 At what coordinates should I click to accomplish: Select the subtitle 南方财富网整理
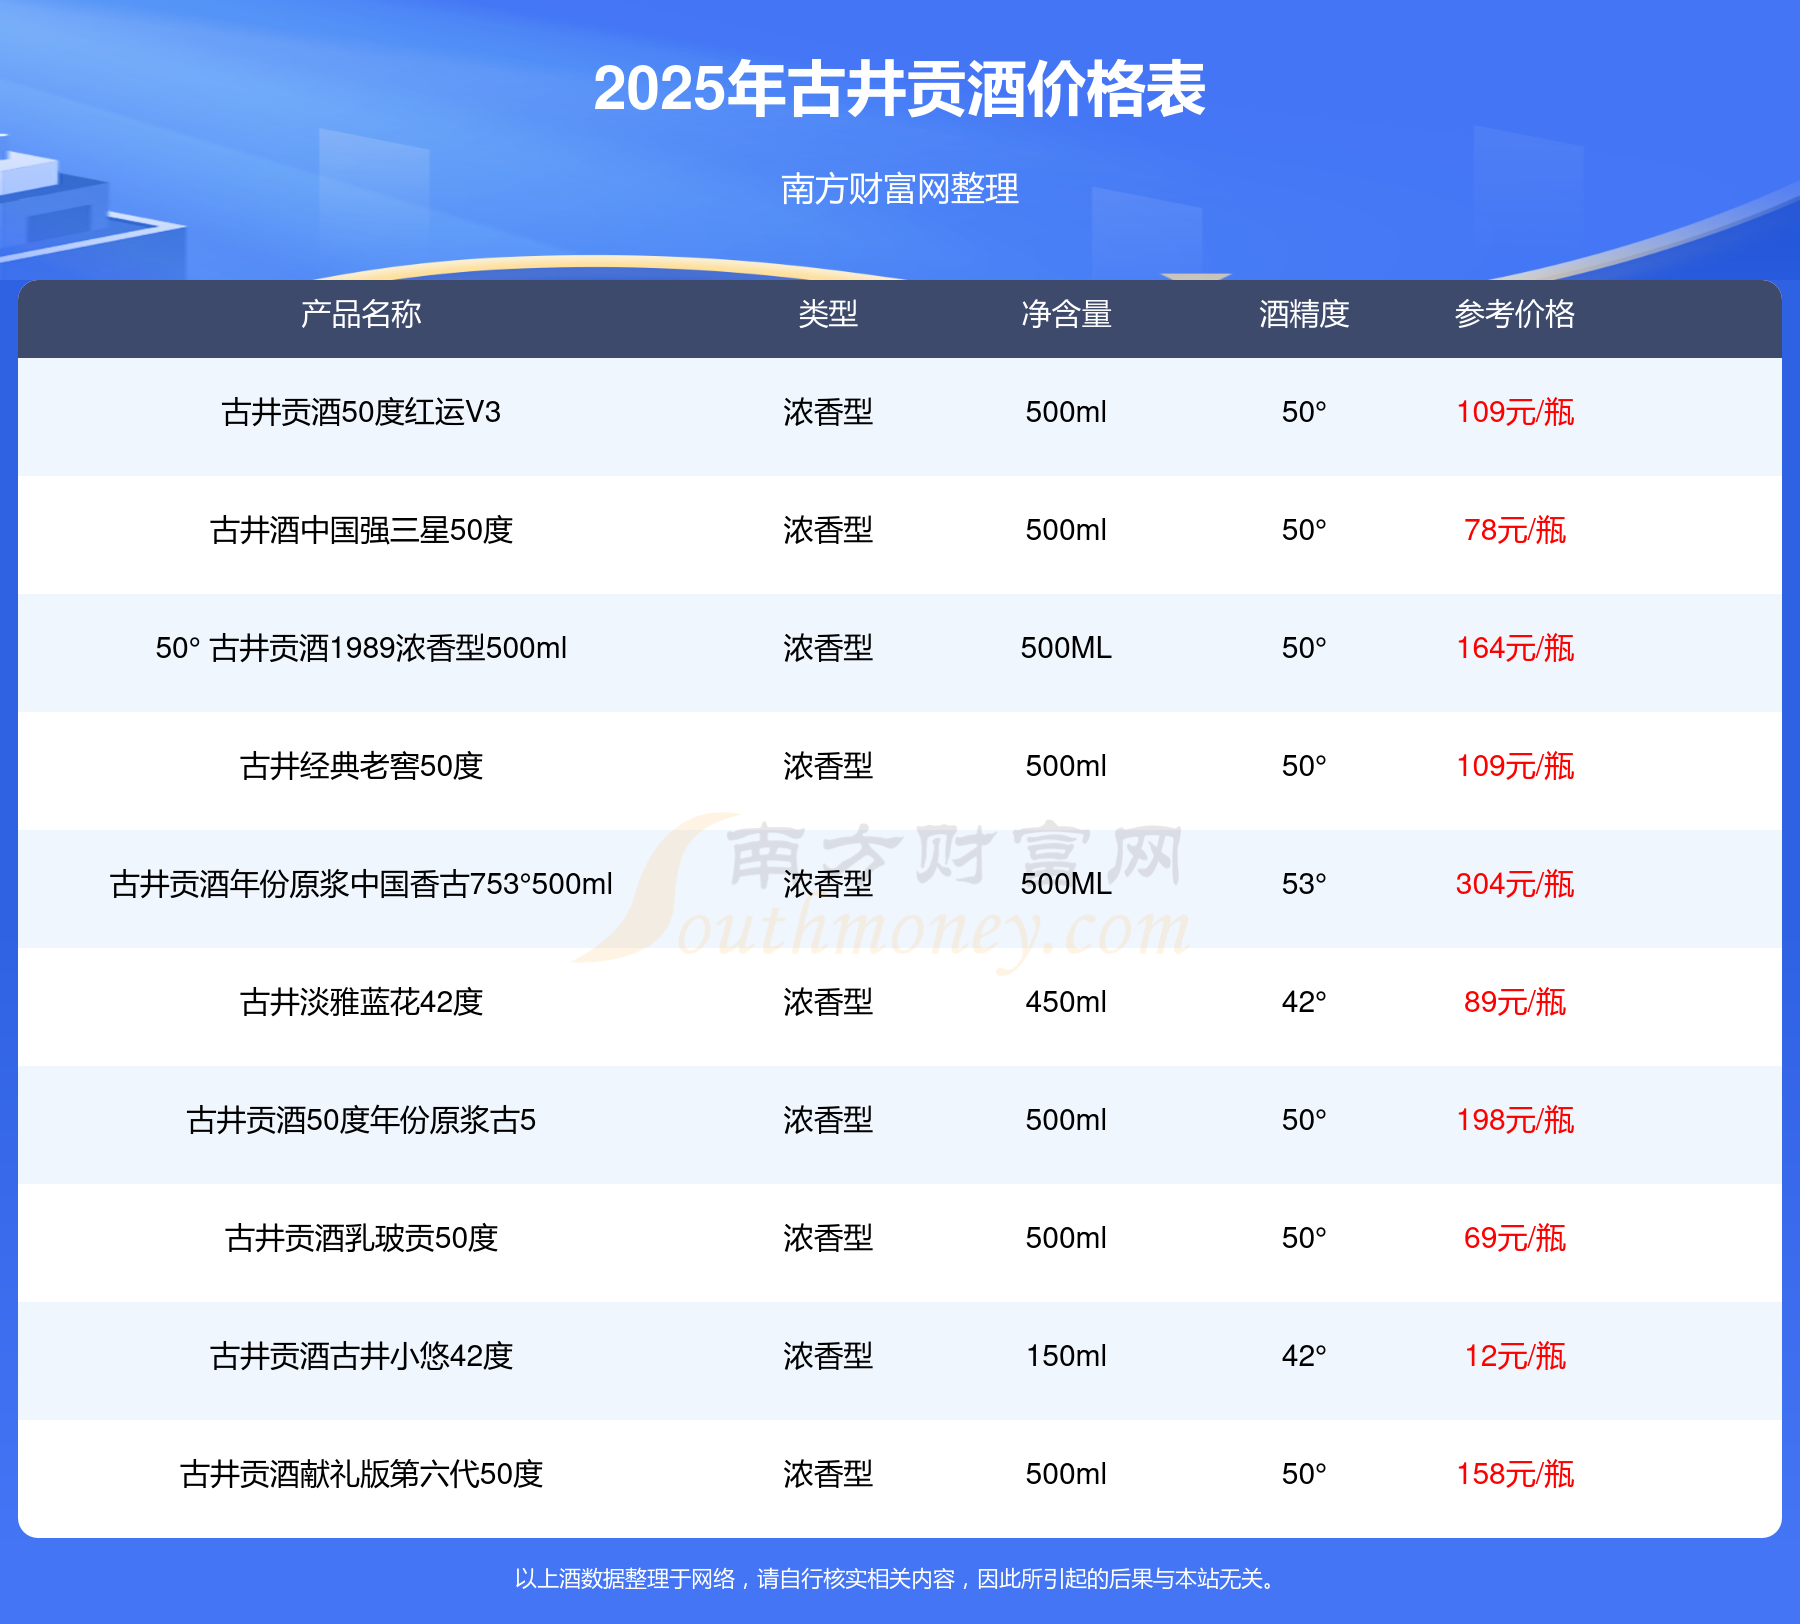[900, 189]
